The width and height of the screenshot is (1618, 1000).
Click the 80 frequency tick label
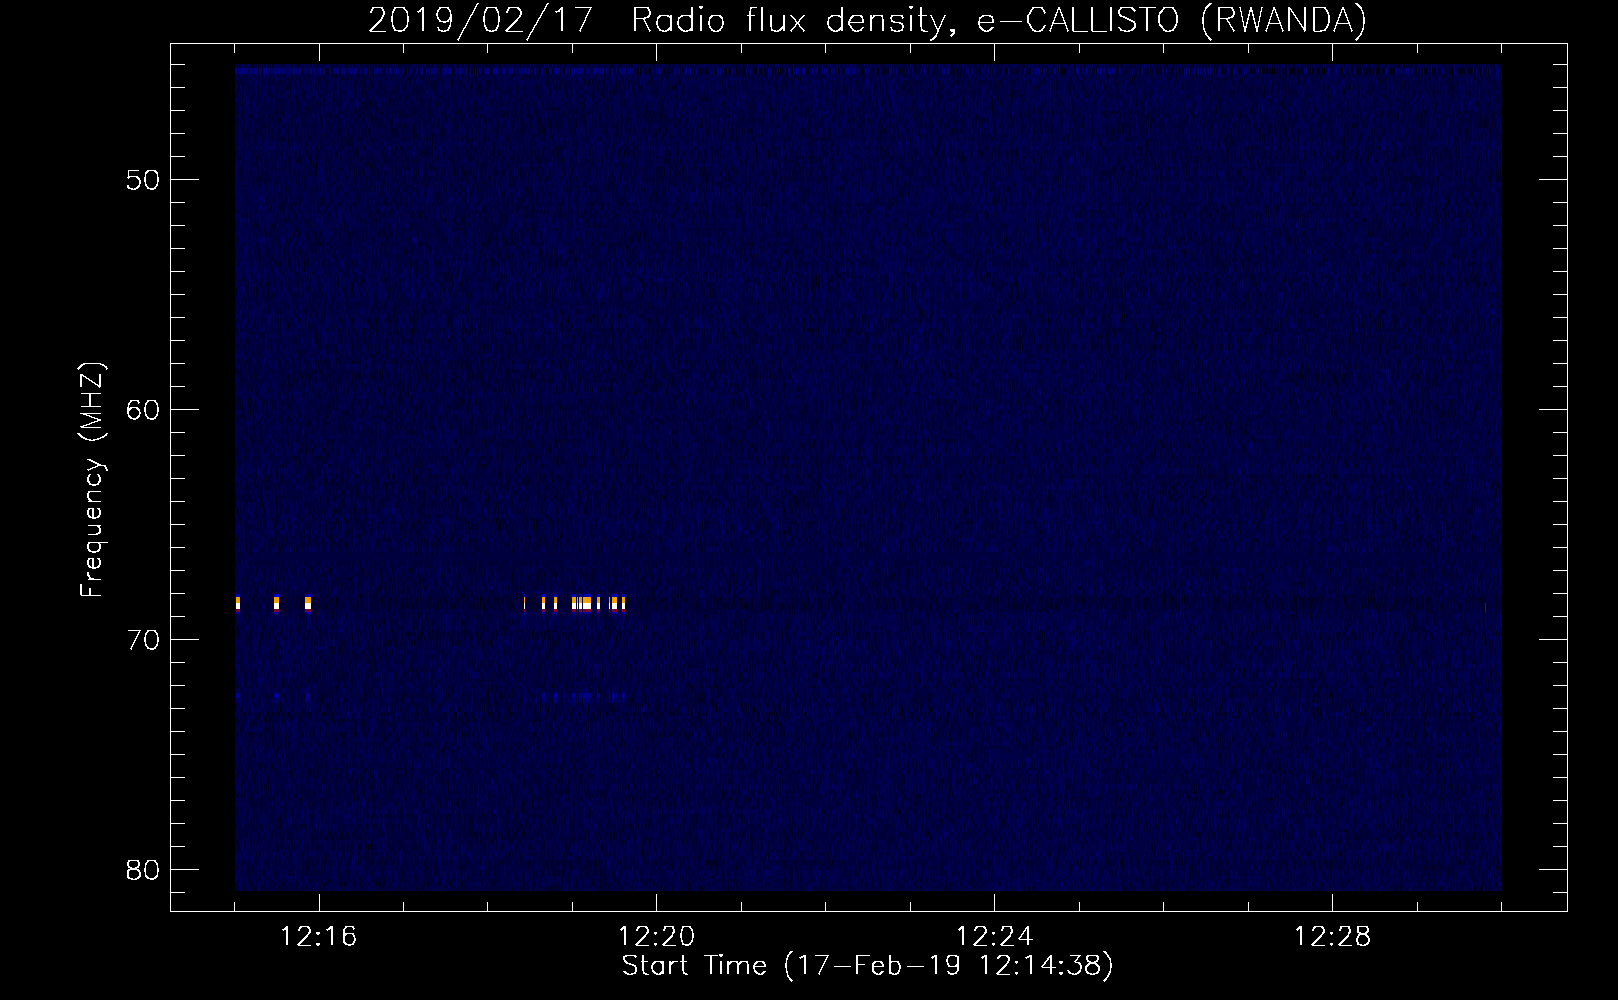click(143, 870)
